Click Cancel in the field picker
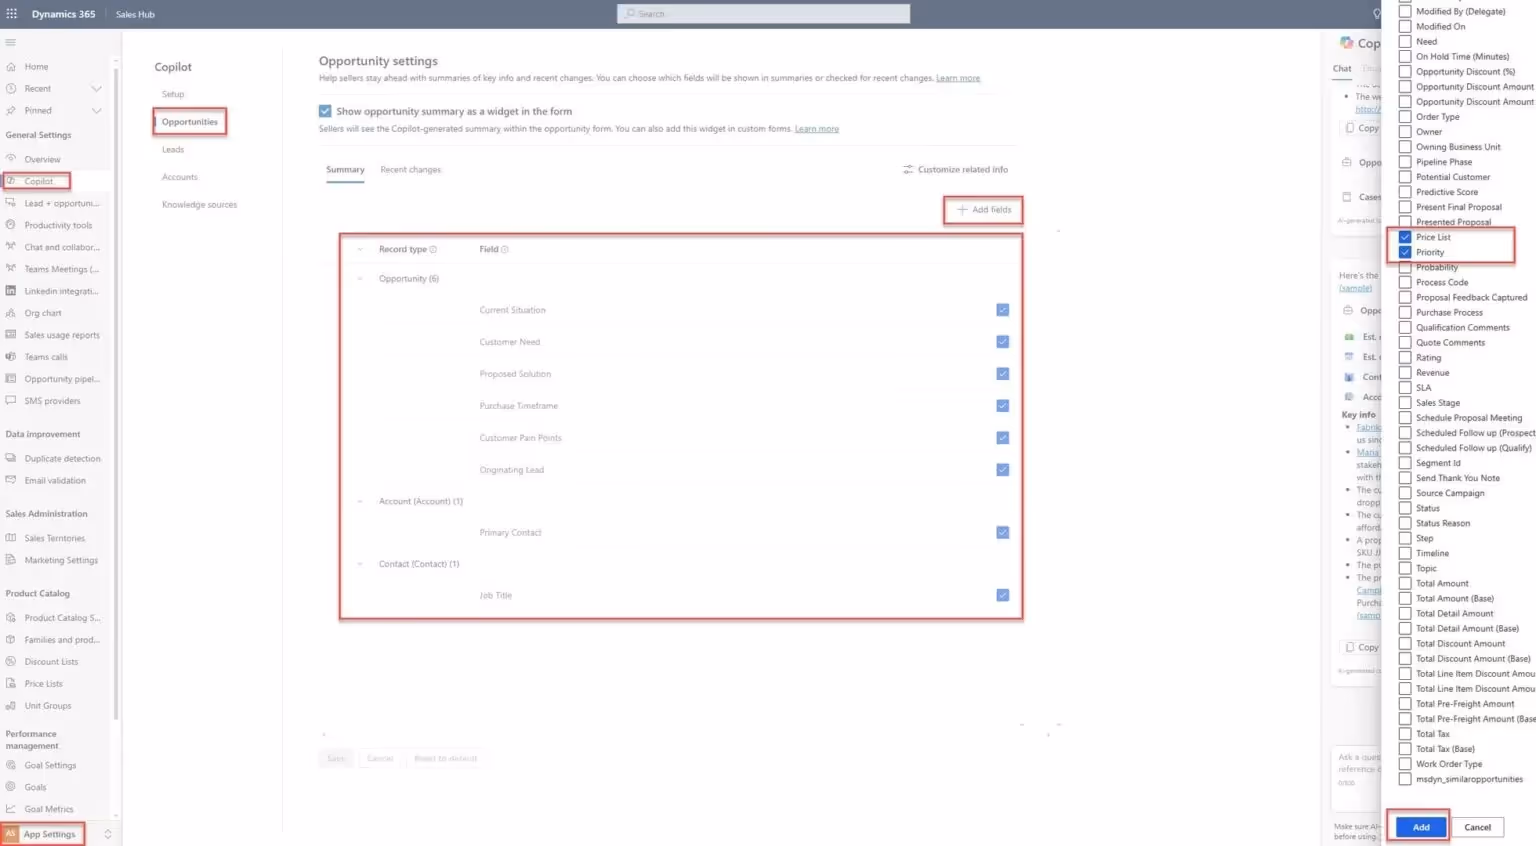The image size is (1536, 846). (1478, 827)
